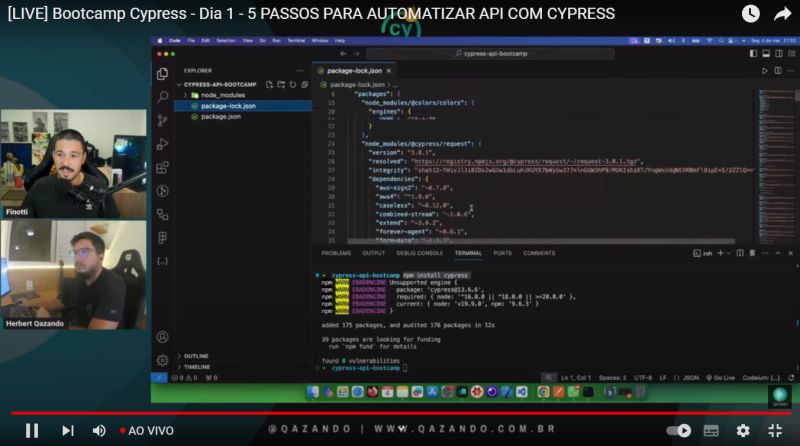Screen dimensions: 800x446
Task: Switch to the COMMENTS panel tab
Action: [x=539, y=253]
